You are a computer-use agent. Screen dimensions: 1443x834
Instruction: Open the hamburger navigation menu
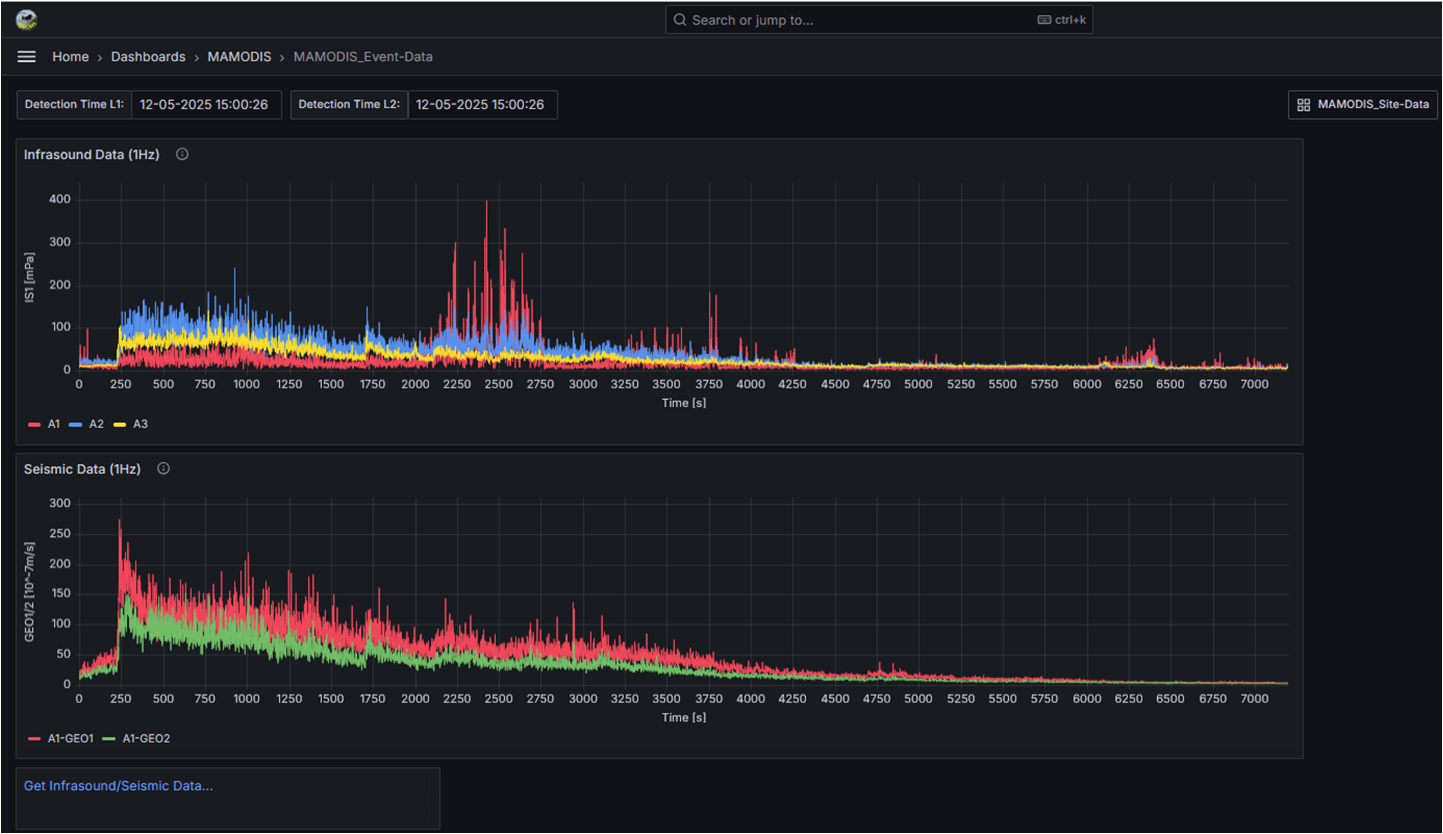pyautogui.click(x=27, y=57)
